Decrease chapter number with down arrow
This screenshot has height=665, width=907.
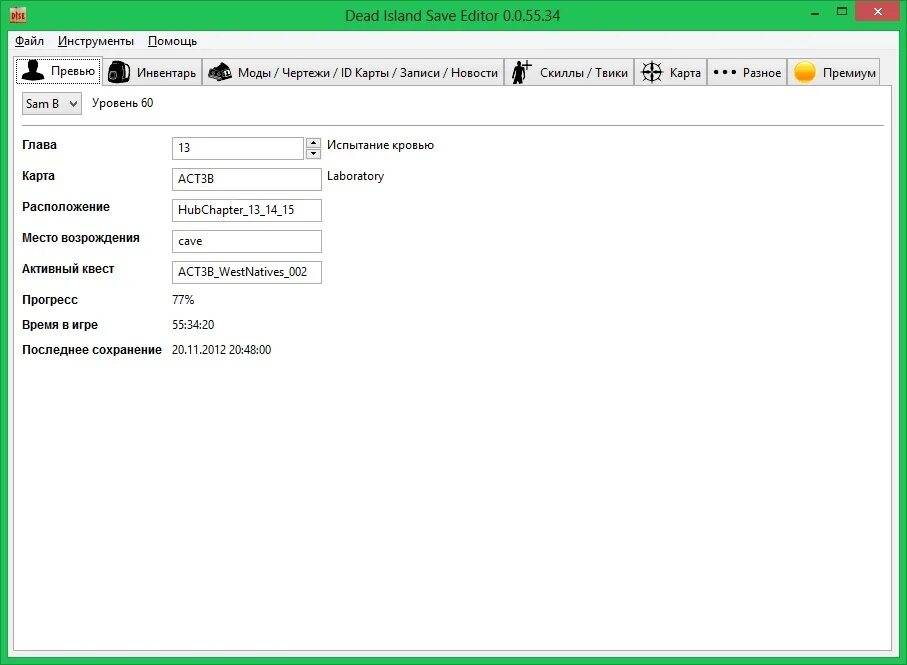pyautogui.click(x=313, y=154)
